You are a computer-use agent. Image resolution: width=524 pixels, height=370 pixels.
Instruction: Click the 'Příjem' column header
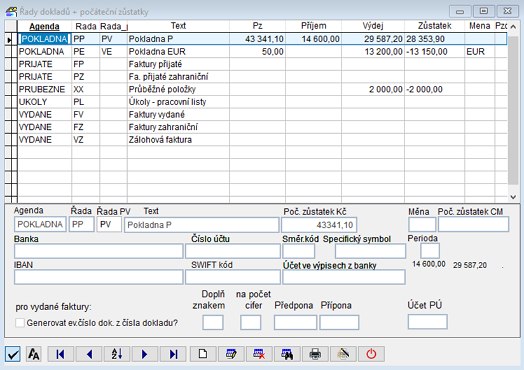point(313,26)
